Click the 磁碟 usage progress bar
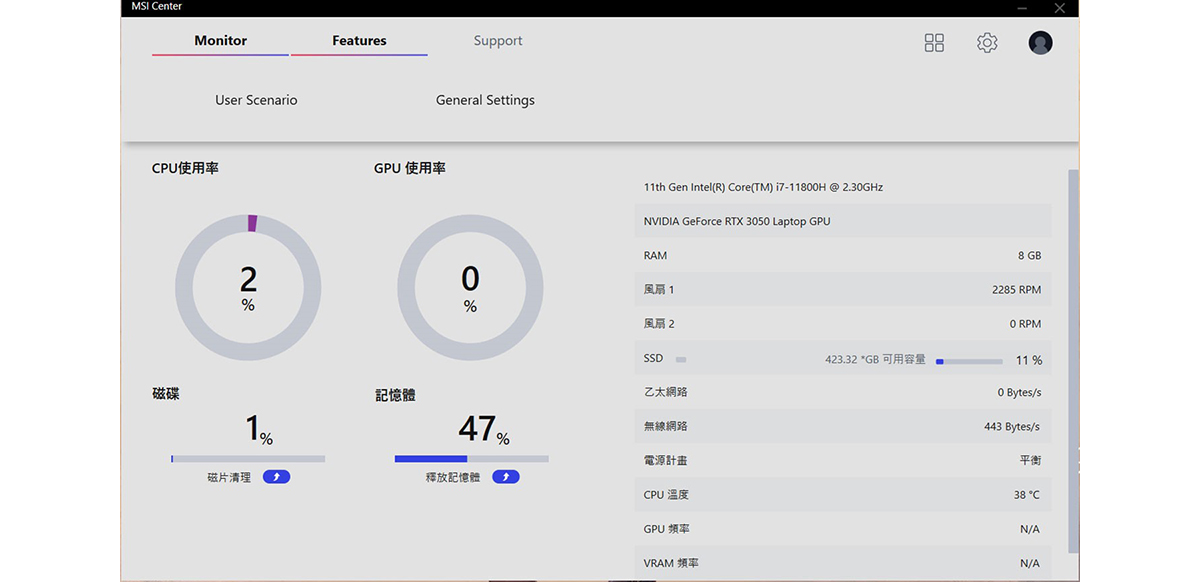The height and width of the screenshot is (582, 1200). tap(248, 459)
